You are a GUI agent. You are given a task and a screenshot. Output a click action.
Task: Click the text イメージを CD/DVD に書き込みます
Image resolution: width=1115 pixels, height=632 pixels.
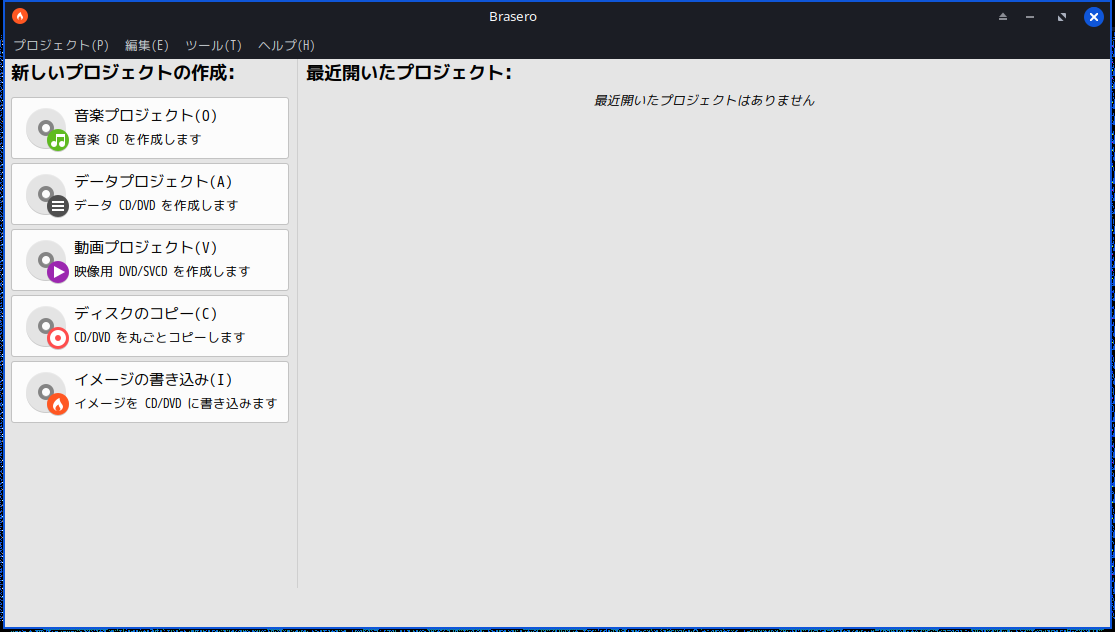pyautogui.click(x=176, y=404)
